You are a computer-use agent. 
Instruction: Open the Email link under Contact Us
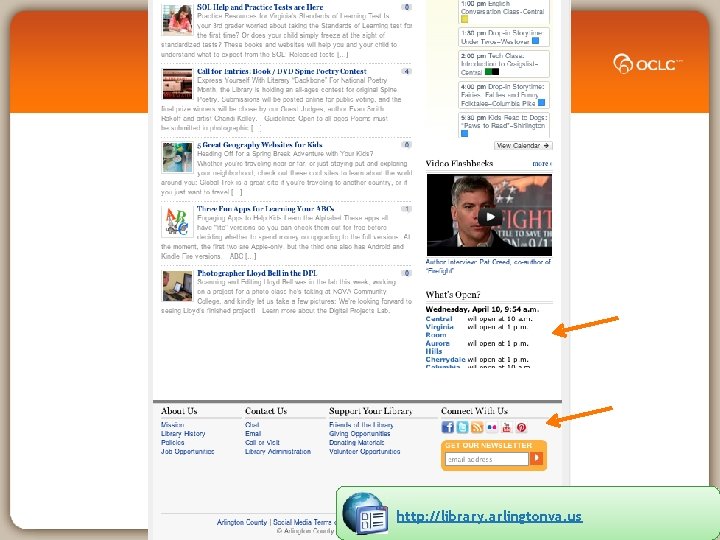(x=253, y=433)
